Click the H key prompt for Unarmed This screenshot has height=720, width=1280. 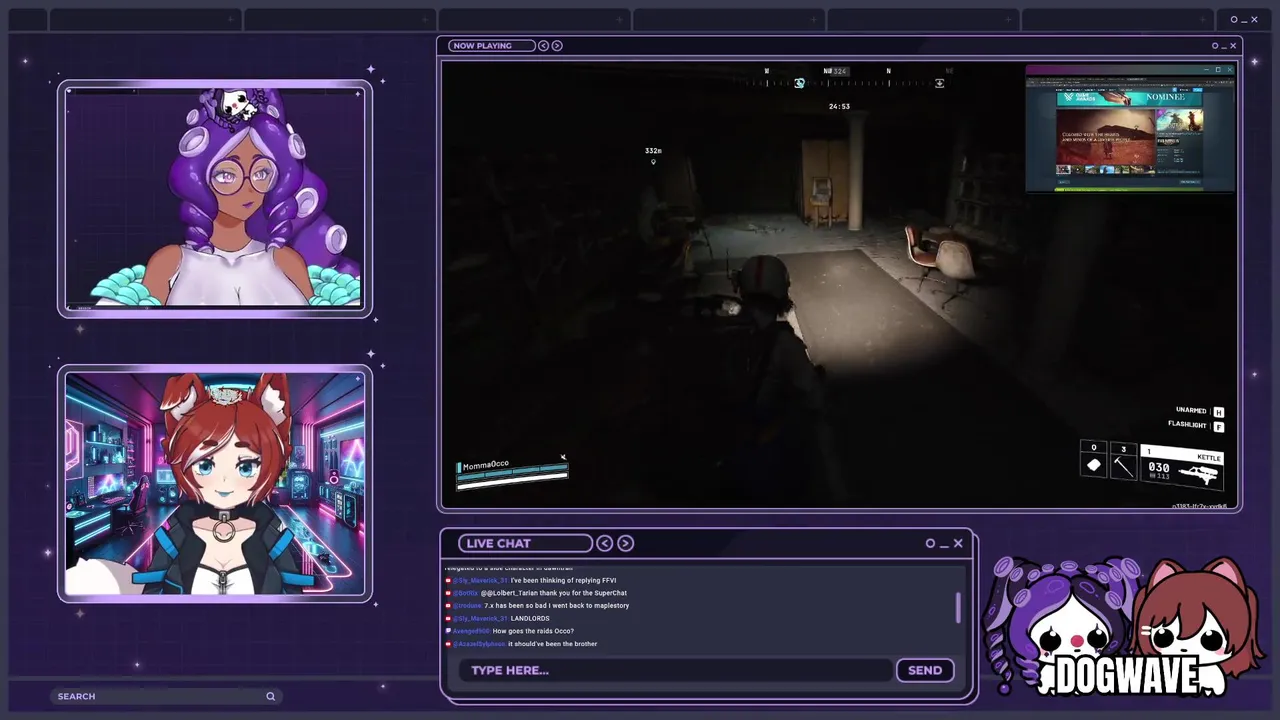pyautogui.click(x=1218, y=412)
